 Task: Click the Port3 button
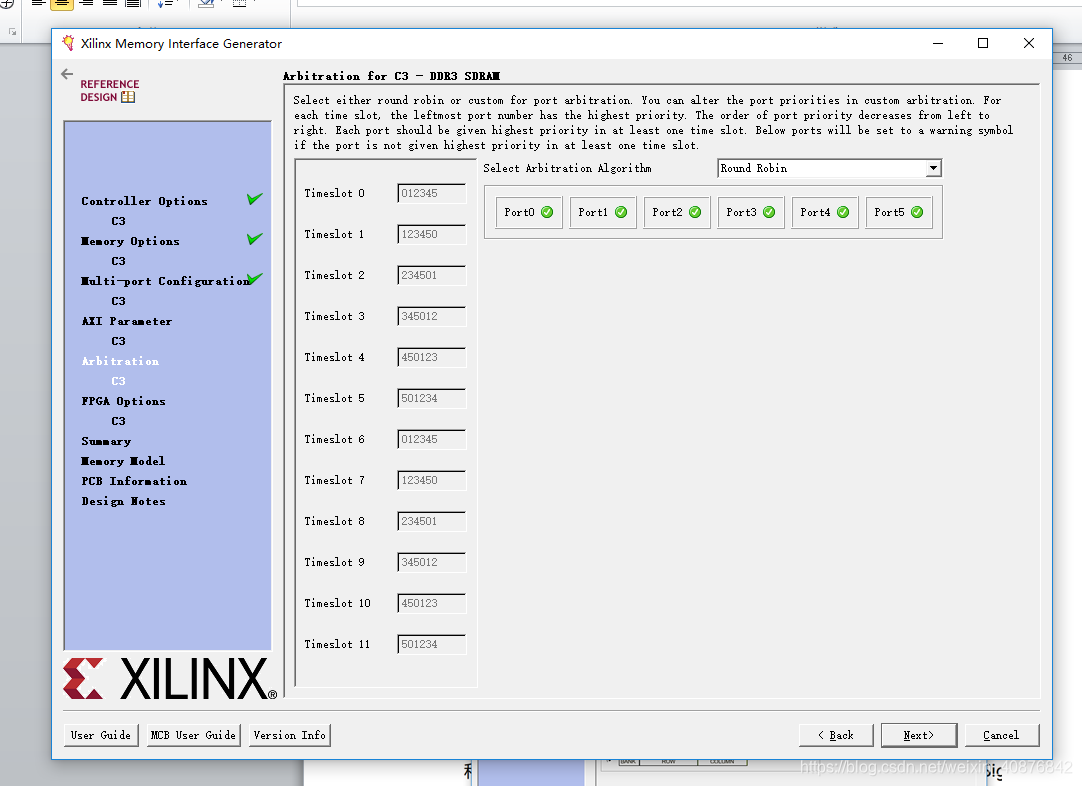click(x=751, y=213)
